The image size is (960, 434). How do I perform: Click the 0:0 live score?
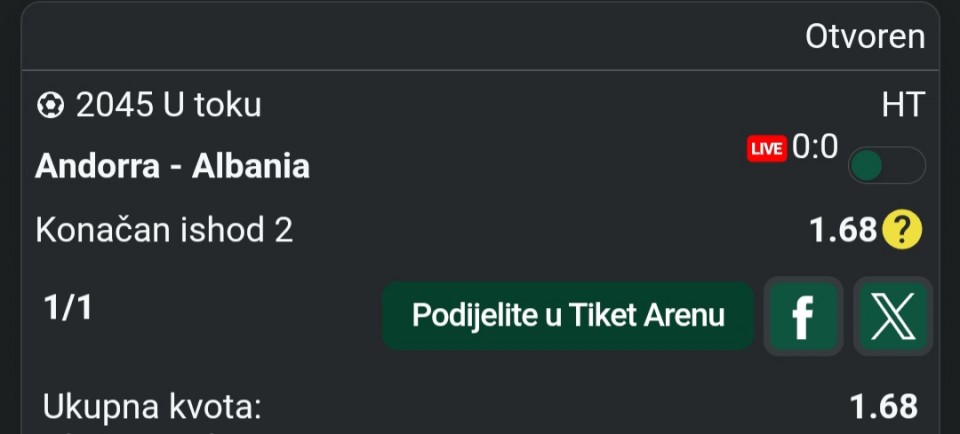pos(815,147)
